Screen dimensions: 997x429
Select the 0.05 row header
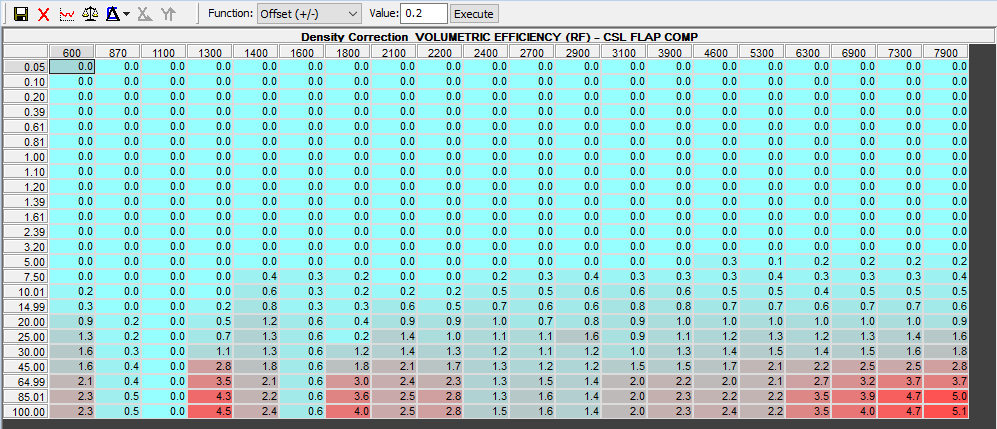26,66
